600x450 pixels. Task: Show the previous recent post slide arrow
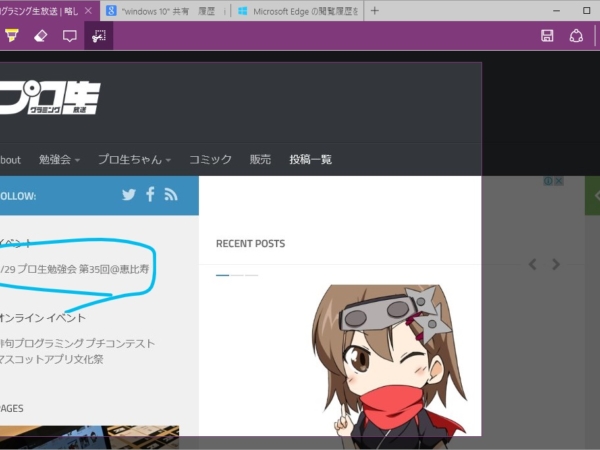click(x=532, y=264)
